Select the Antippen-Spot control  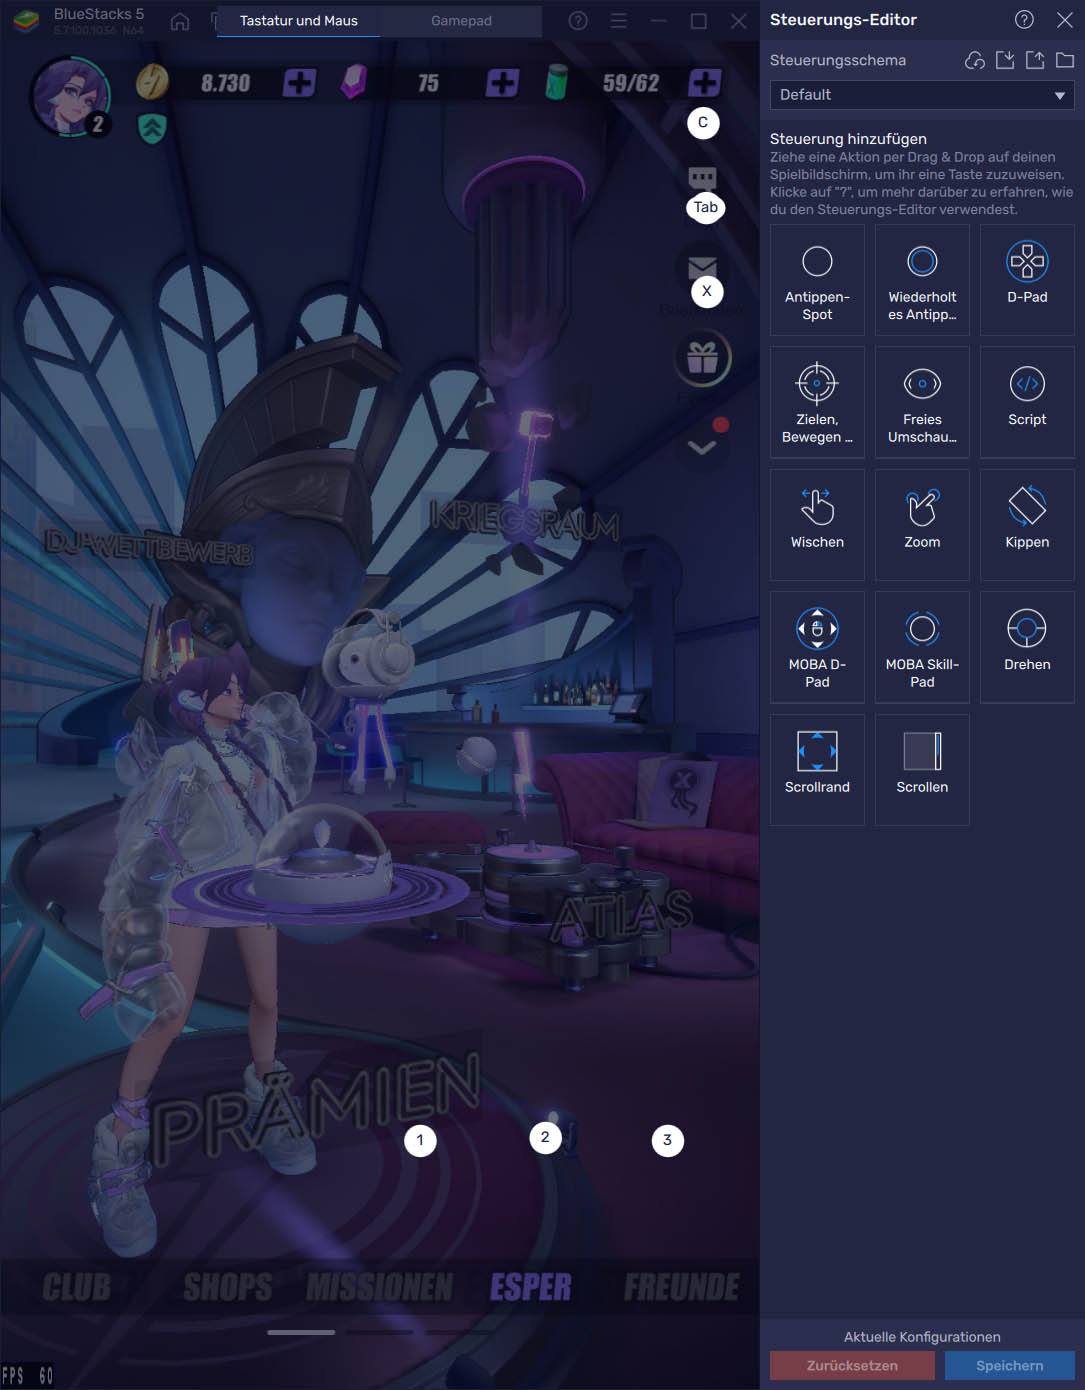pos(816,279)
